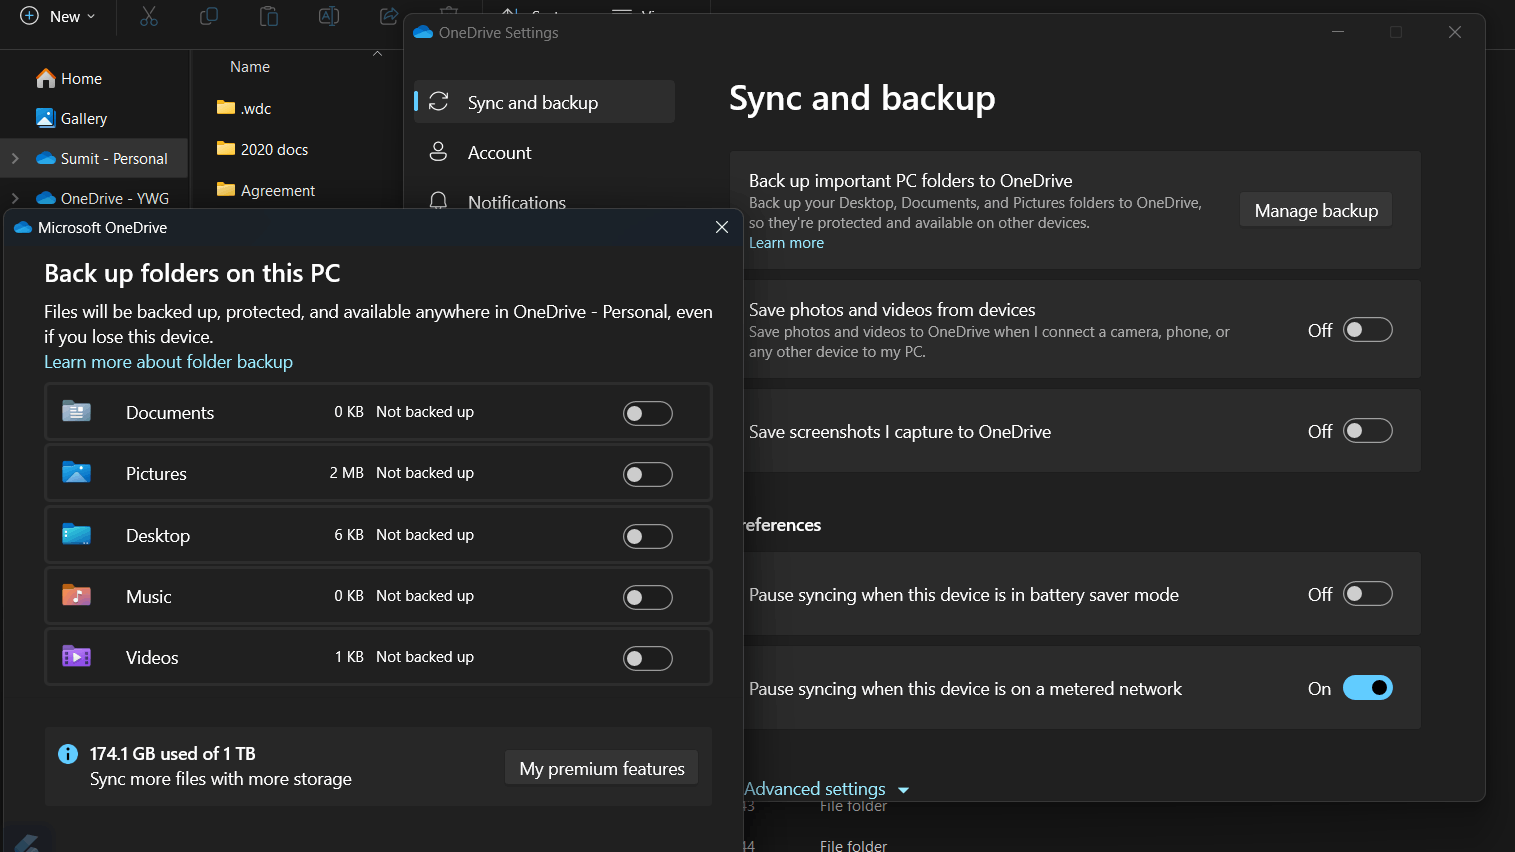This screenshot has height=852, width=1515.
Task: Click the Copy icon in File Explorer toolbar
Action: (209, 17)
